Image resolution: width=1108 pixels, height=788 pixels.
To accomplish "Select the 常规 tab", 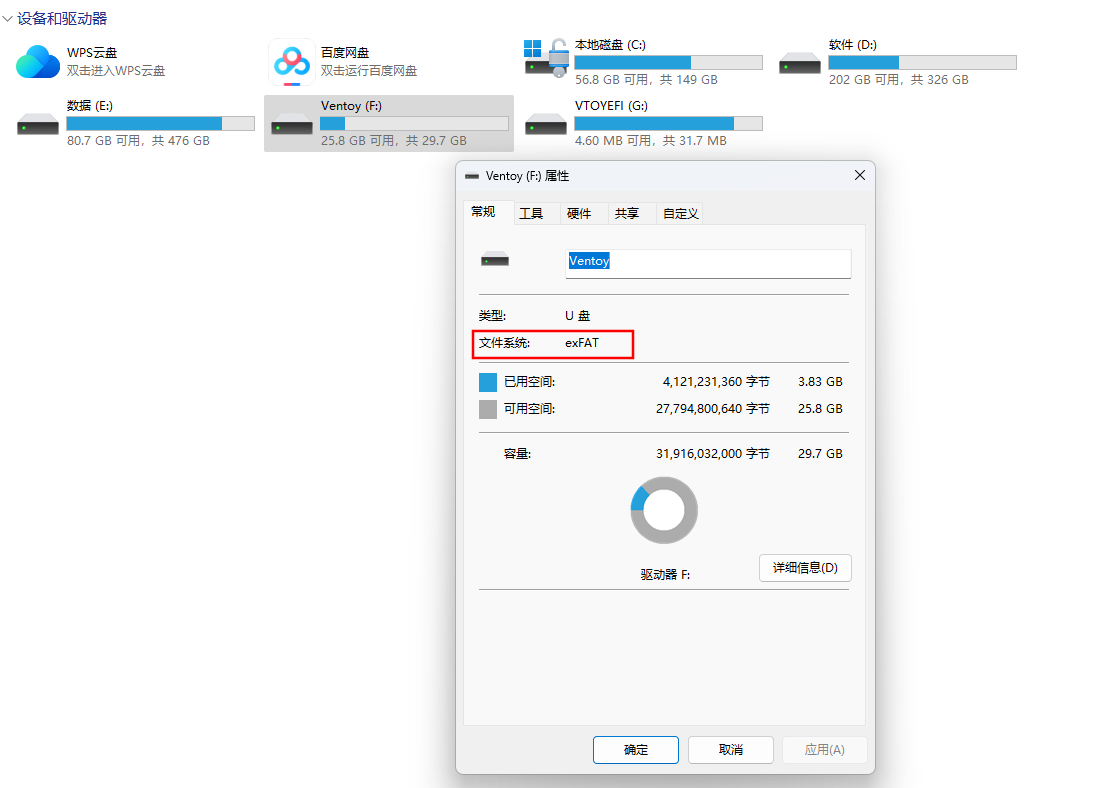I will (x=483, y=212).
